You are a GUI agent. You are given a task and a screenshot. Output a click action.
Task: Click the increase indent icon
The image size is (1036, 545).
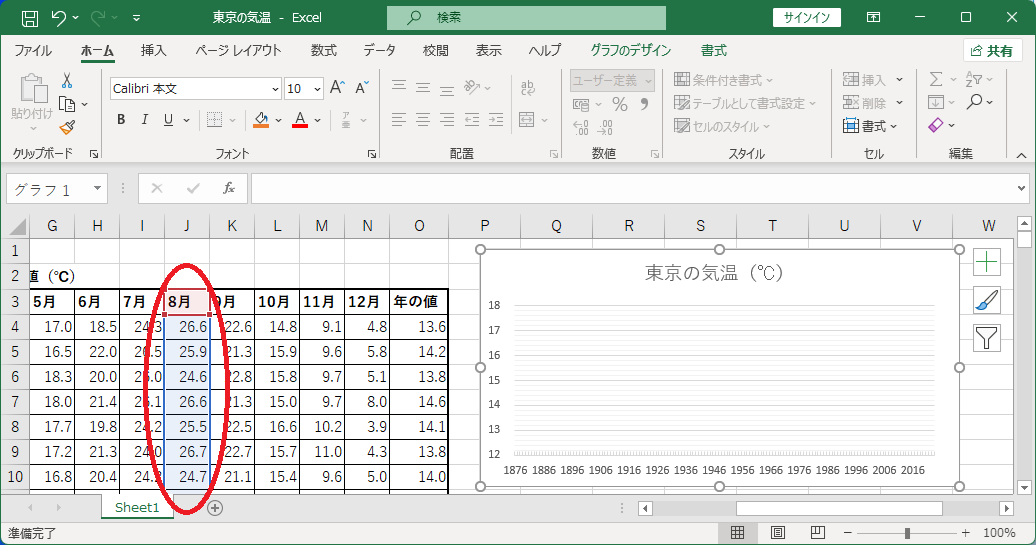[496, 120]
